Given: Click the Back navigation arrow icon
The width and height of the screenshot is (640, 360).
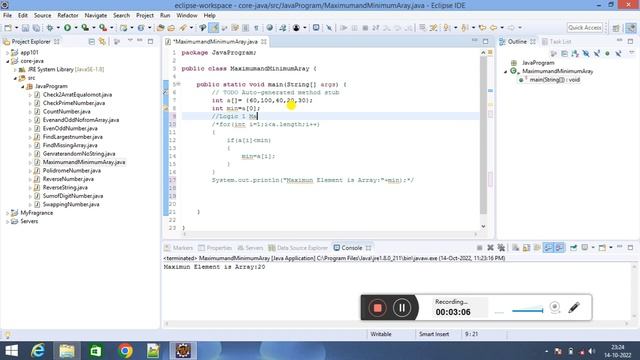Looking at the screenshot, I should point(493,28).
